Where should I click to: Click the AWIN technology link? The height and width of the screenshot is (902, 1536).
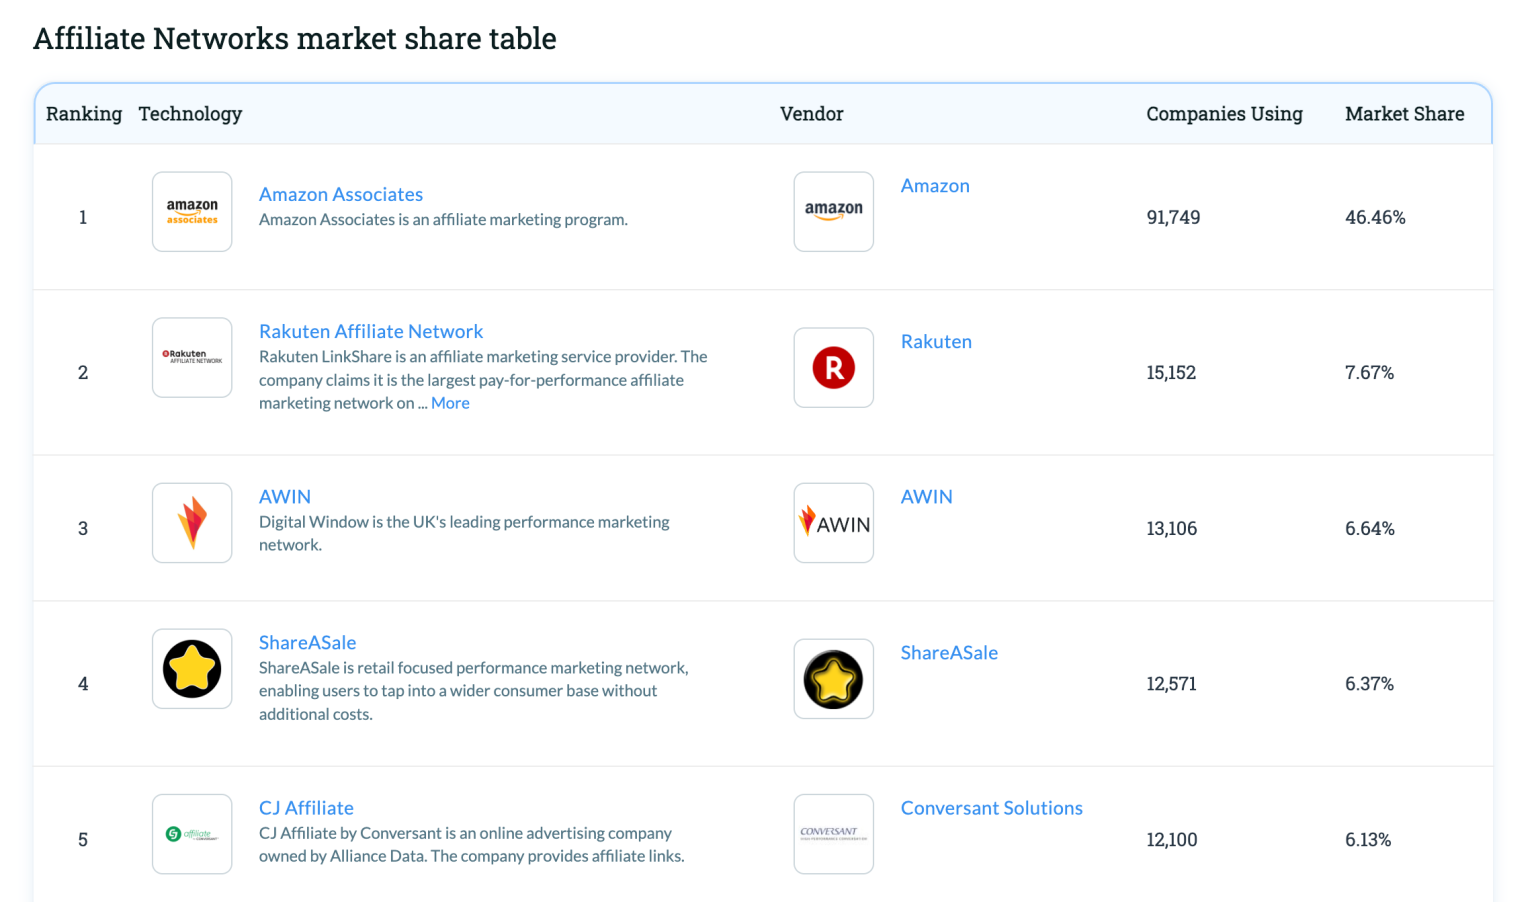(x=285, y=496)
